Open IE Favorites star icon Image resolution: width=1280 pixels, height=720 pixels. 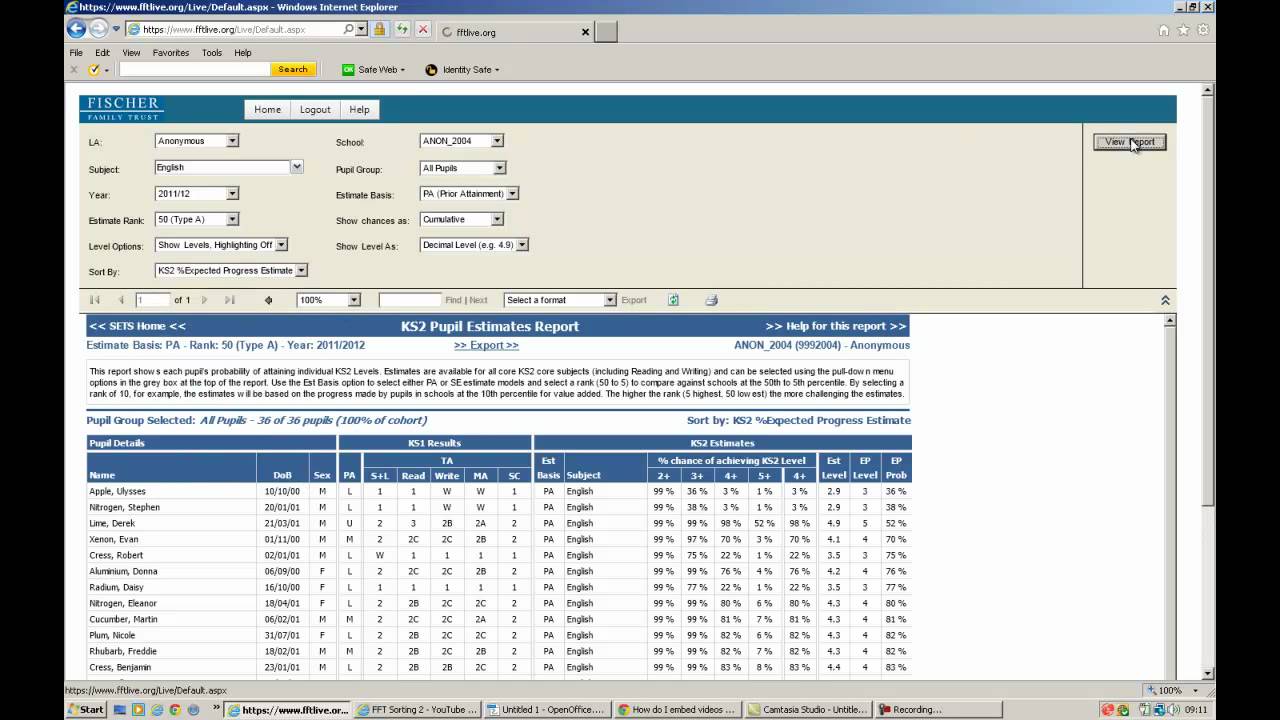tap(1183, 30)
